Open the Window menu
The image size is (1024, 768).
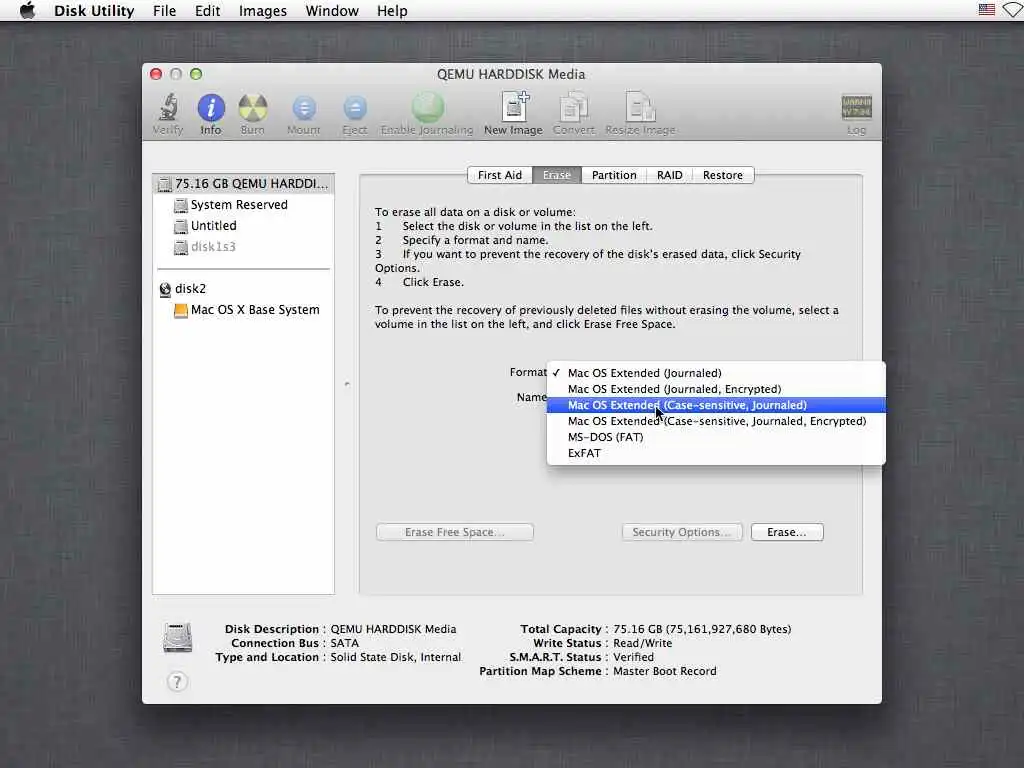coord(332,11)
